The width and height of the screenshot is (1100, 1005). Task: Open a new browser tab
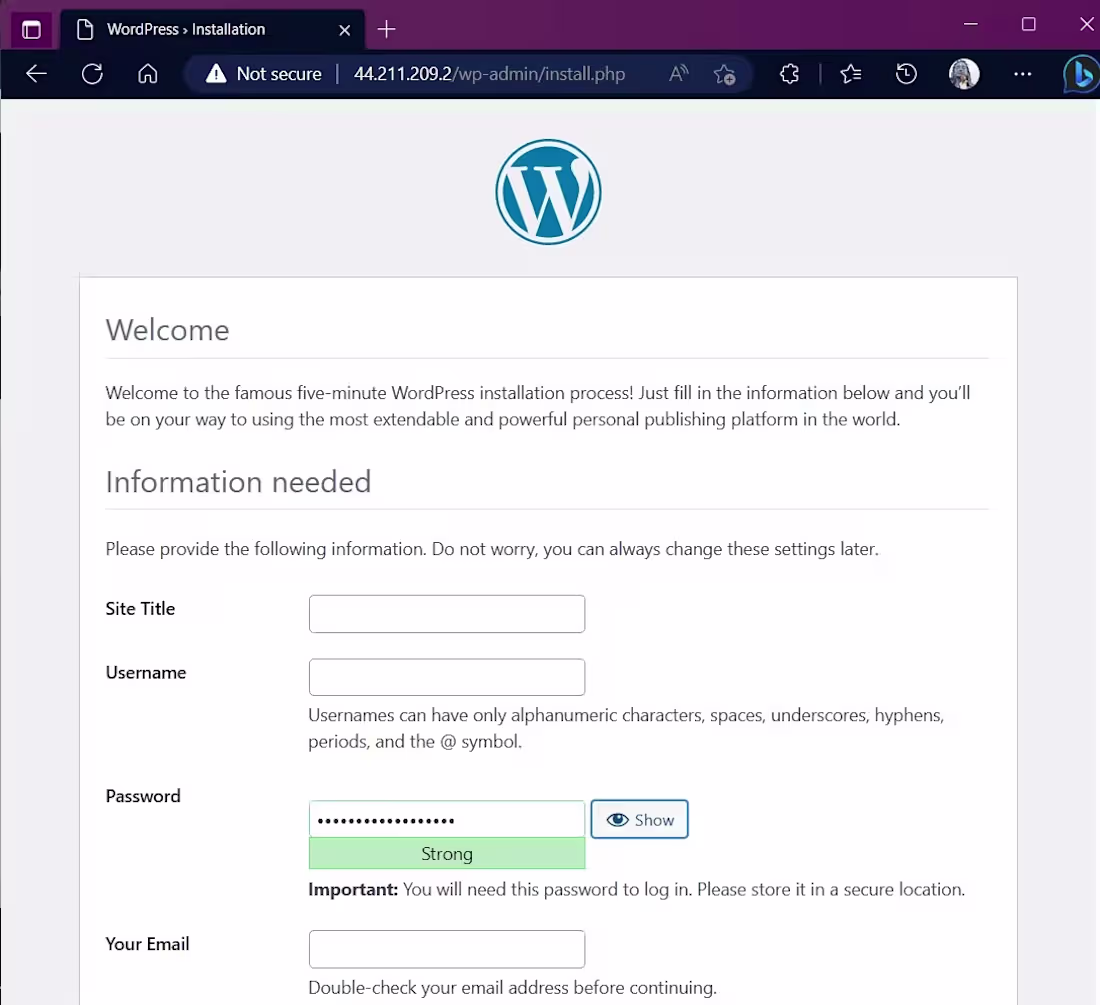pyautogui.click(x=386, y=29)
